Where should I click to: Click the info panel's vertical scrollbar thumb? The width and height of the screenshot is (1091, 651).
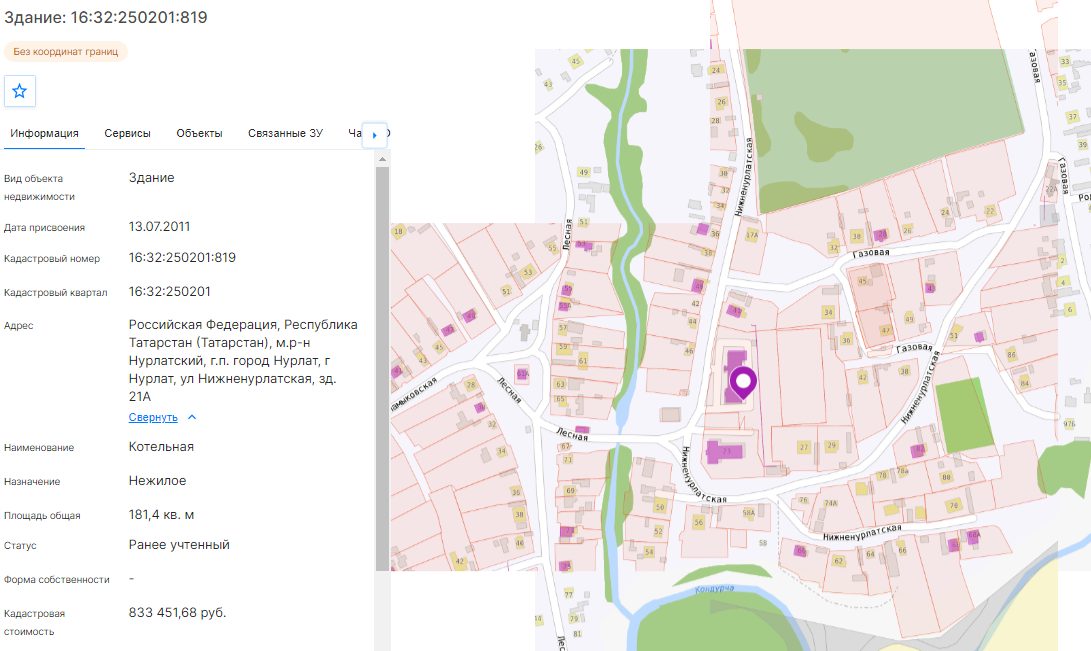(382, 369)
